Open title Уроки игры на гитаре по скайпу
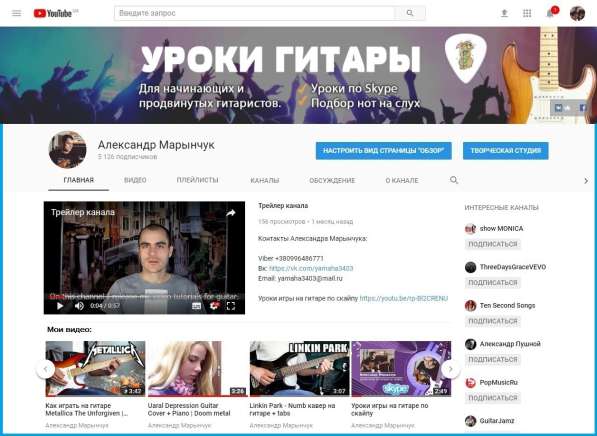Image resolution: width=597 pixels, height=436 pixels. tap(390, 409)
